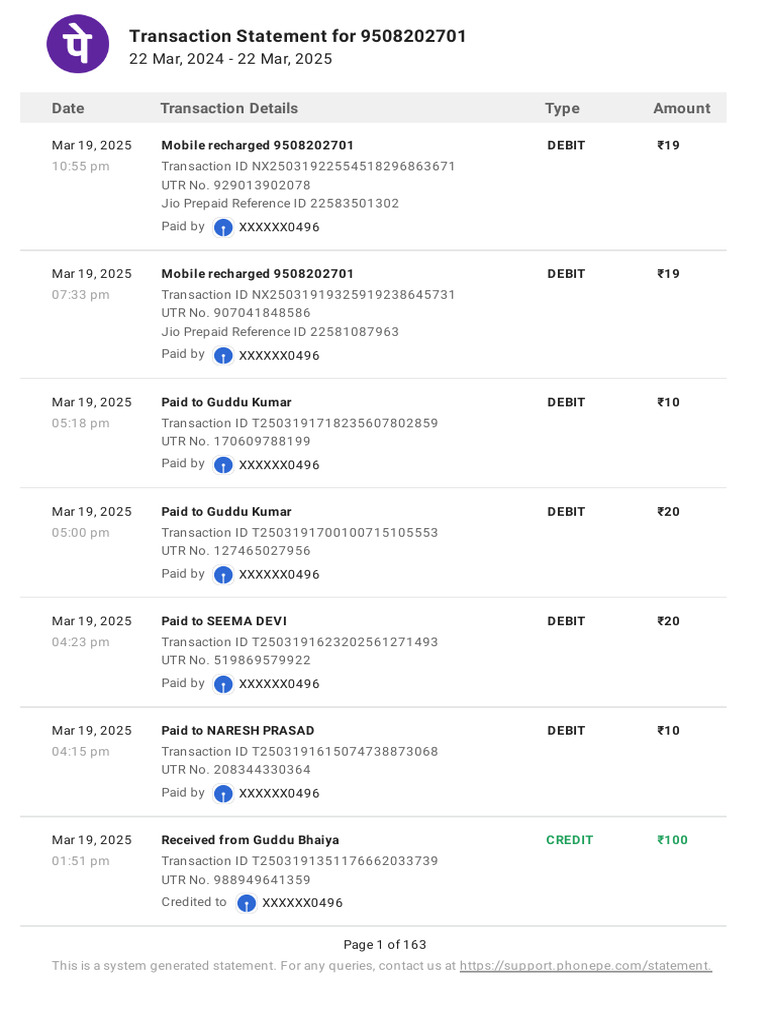768x1024 pixels.
Task: Click bank icon for ₹20 Guddu Kumar payment
Action: [x=223, y=575]
